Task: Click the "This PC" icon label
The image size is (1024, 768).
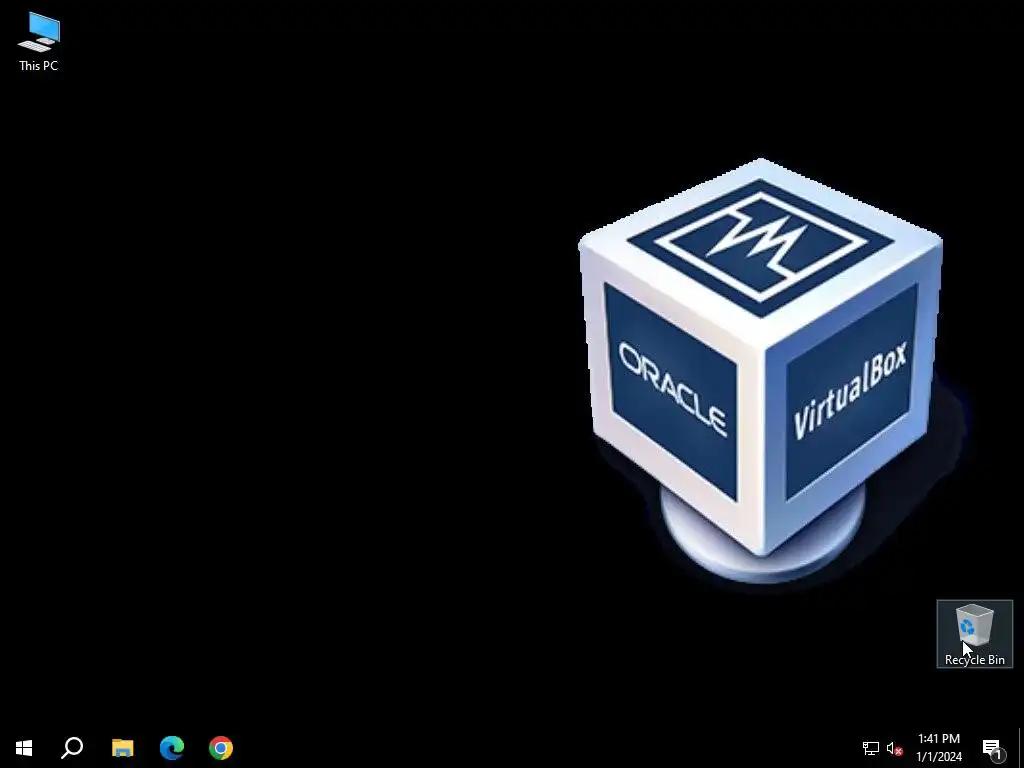Action: click(x=39, y=66)
